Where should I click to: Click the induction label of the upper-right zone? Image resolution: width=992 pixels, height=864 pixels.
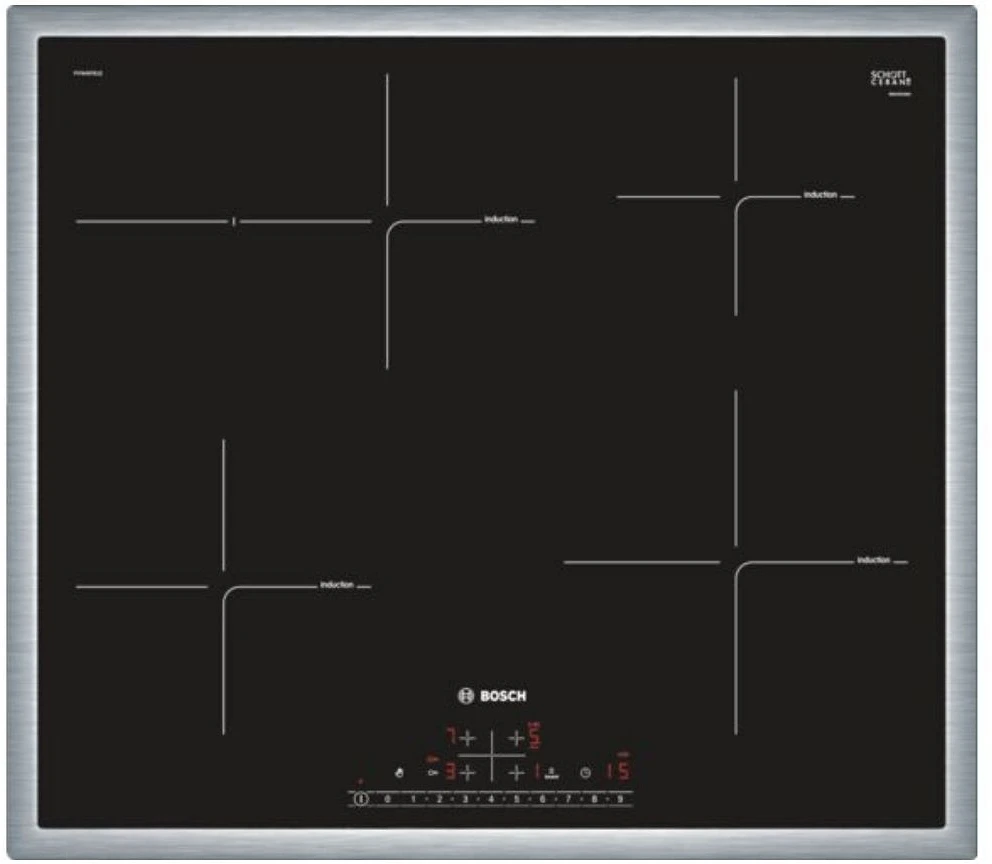coord(820,195)
